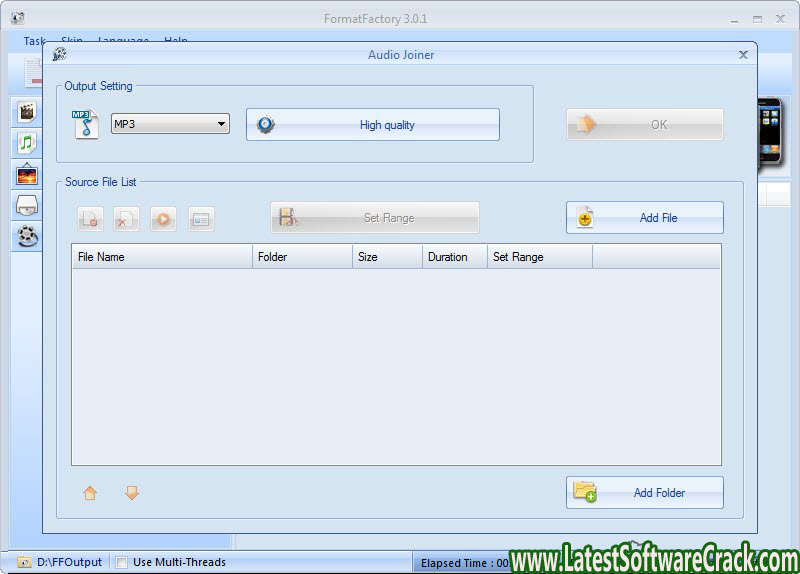800x574 pixels.
Task: Open Picture category in FormatFactory sidebar
Action: (27, 174)
